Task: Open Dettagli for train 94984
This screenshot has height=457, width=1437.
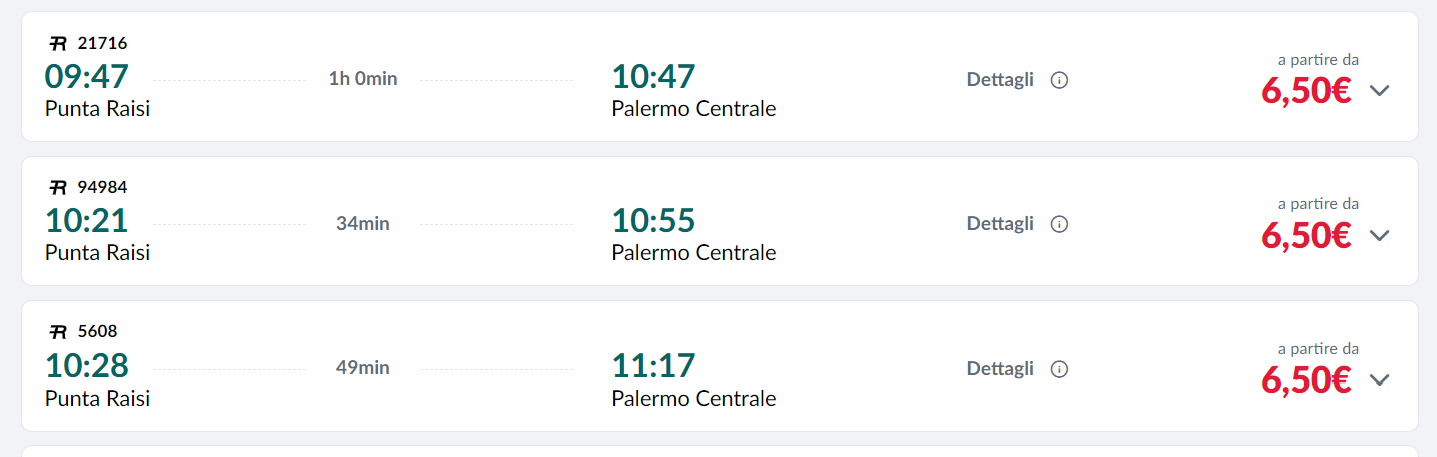Action: pos(1000,224)
